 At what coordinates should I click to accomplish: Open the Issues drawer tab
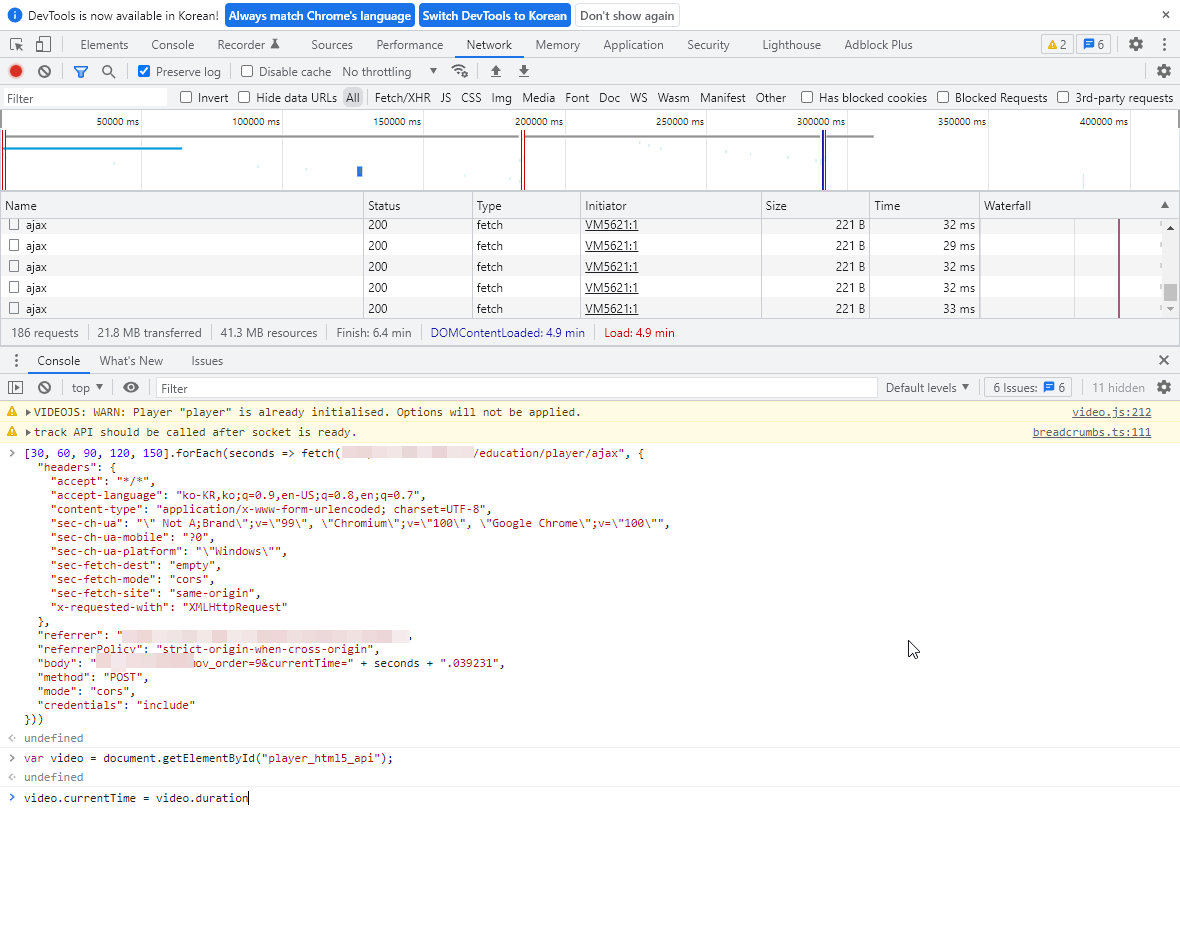(x=207, y=360)
